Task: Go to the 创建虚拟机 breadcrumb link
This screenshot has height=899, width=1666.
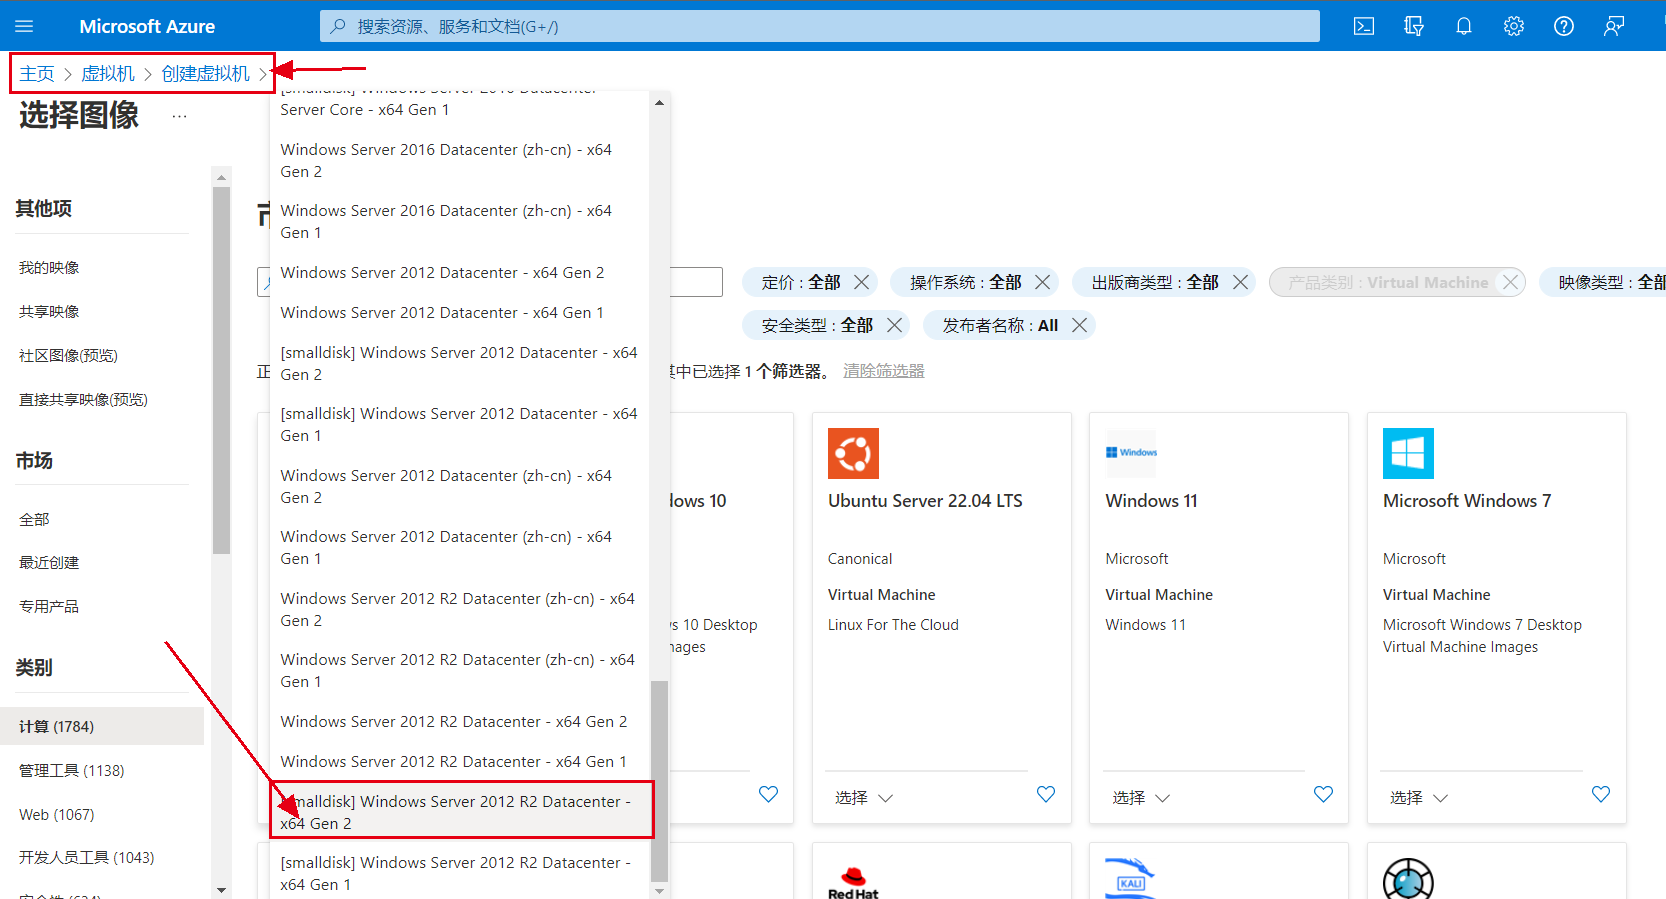Action: pos(206,73)
